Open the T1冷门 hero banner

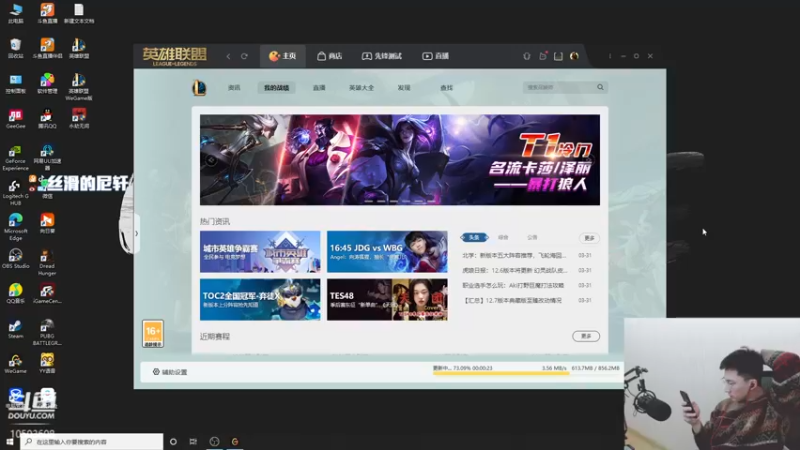tap(400, 160)
